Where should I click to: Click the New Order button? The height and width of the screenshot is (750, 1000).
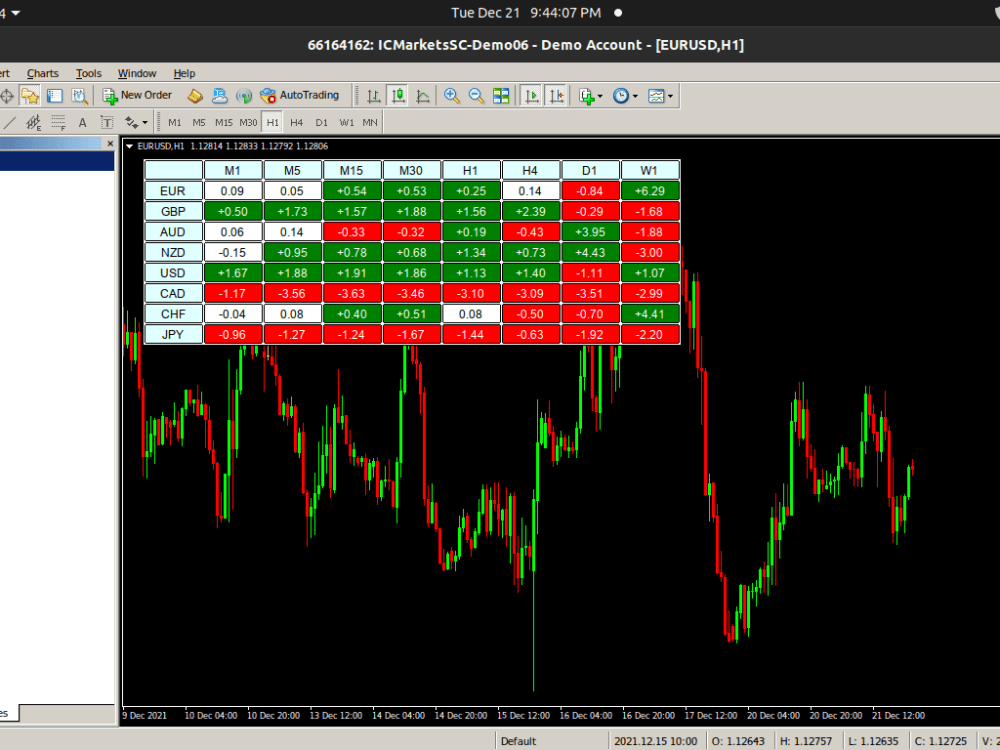[x=137, y=96]
